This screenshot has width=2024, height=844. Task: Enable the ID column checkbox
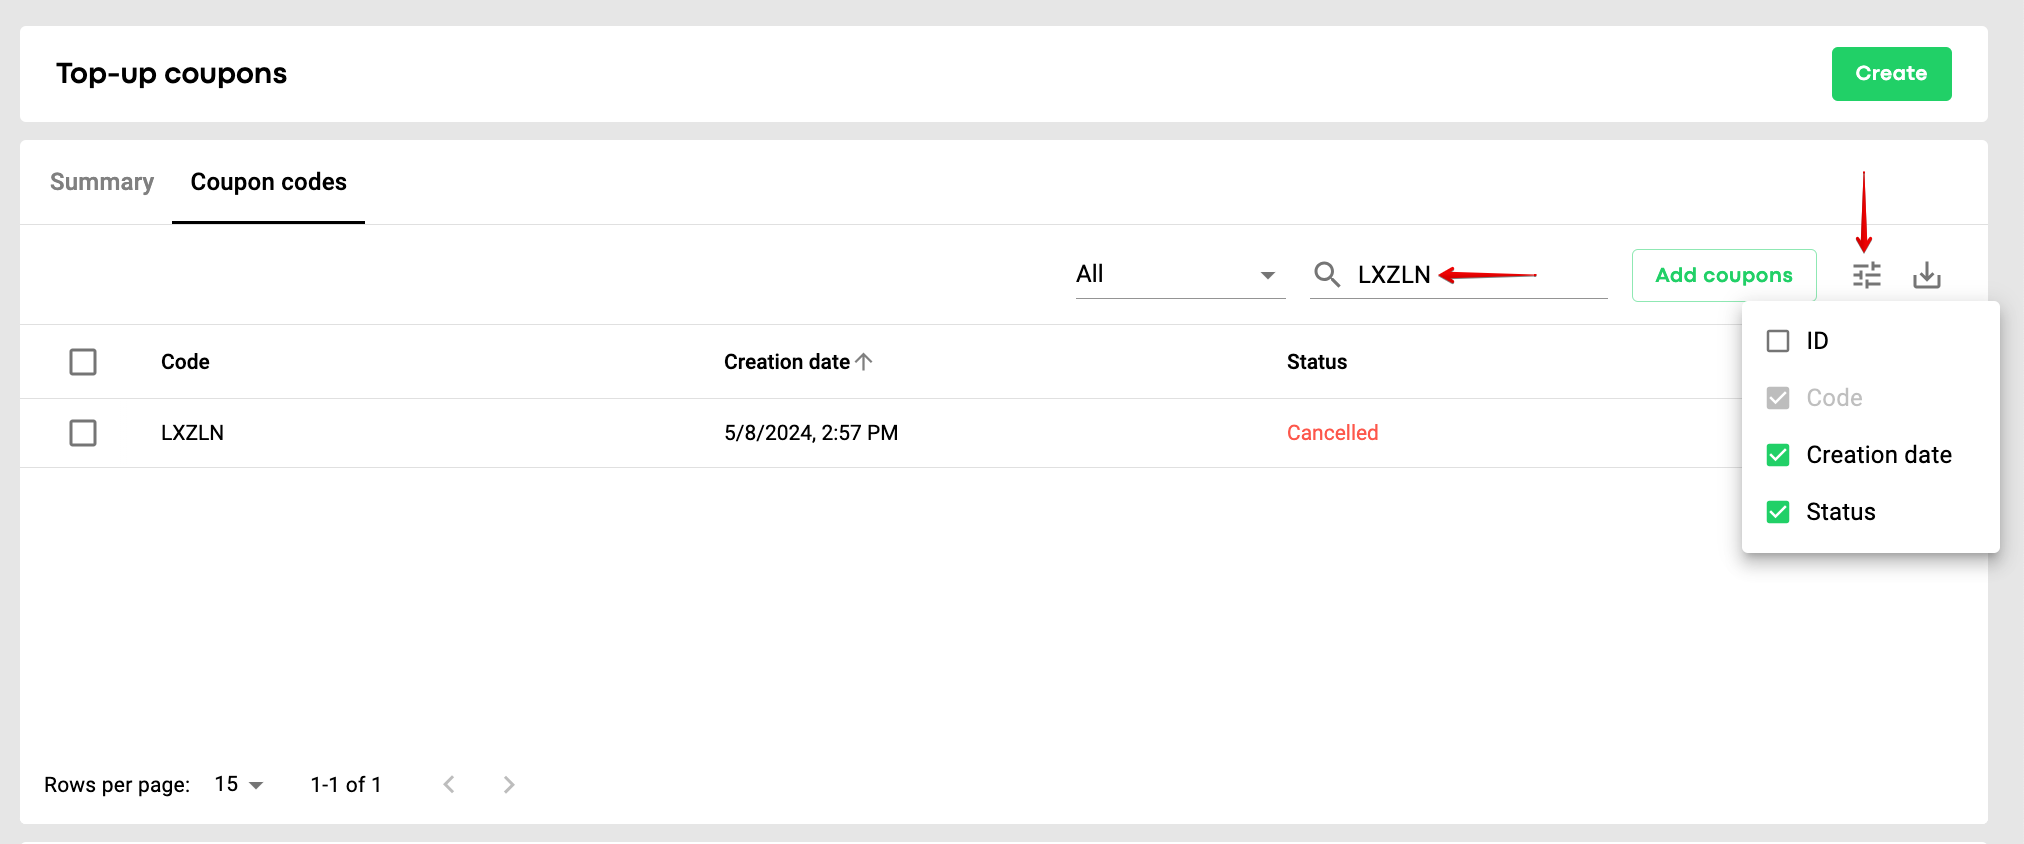coord(1778,341)
